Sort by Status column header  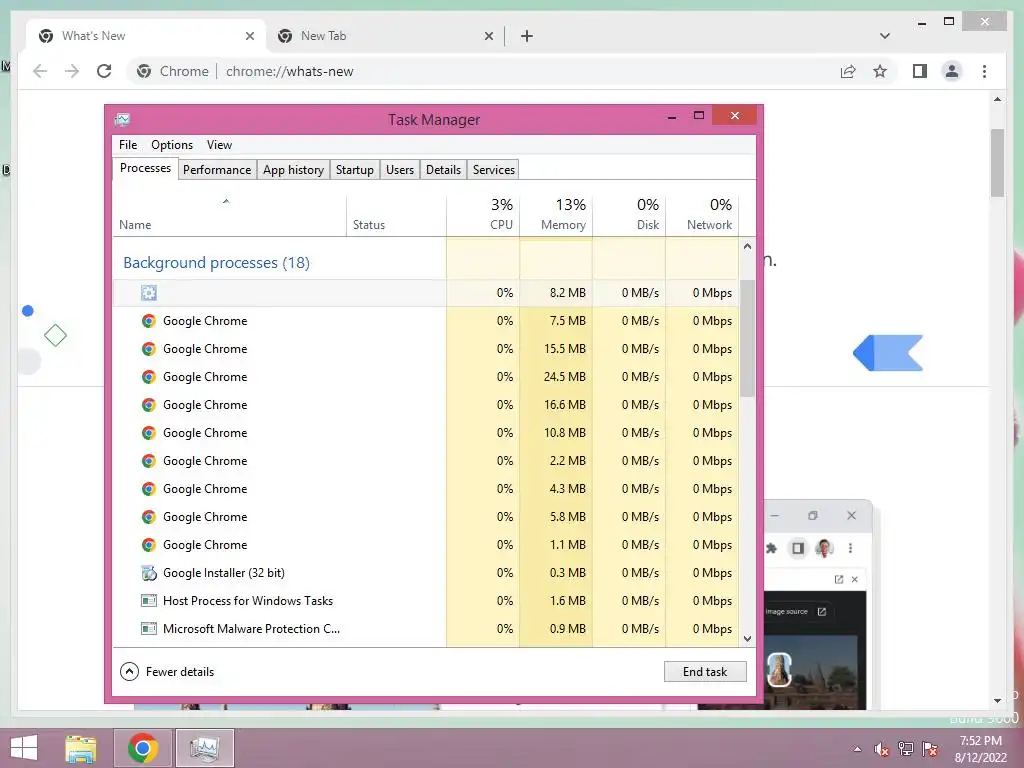[x=396, y=216]
